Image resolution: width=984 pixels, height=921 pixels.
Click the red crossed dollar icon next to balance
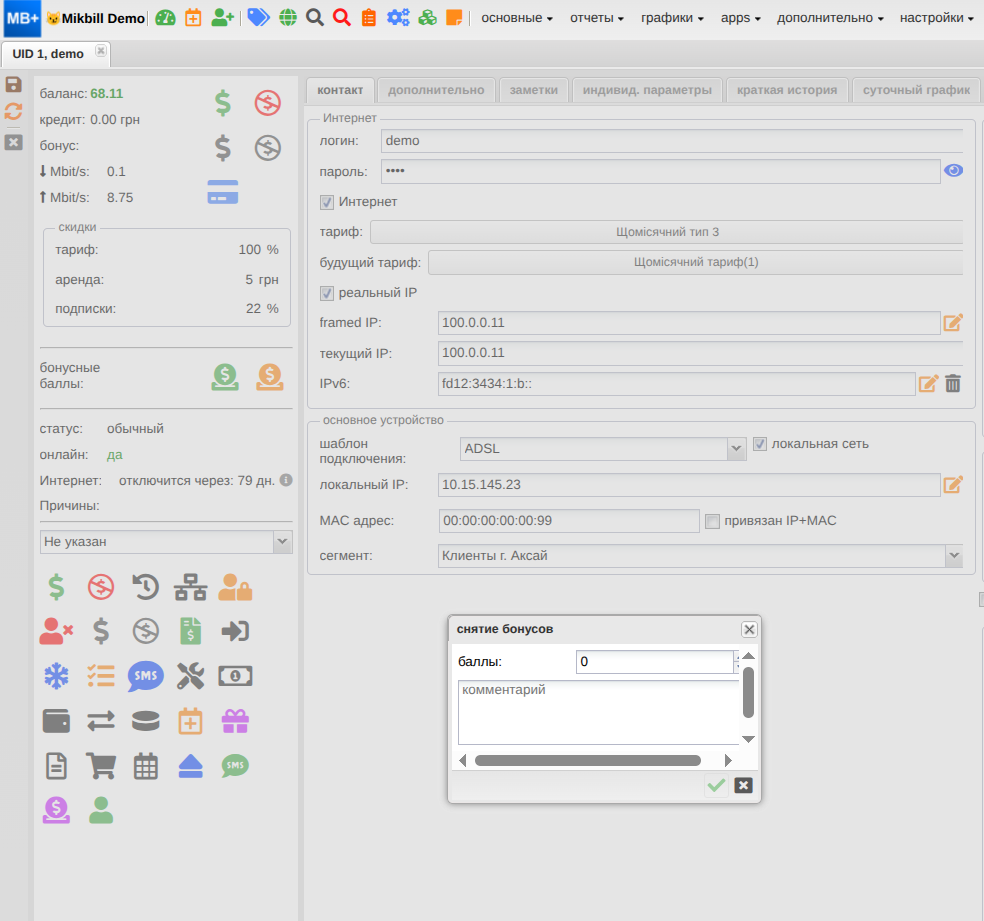267,103
